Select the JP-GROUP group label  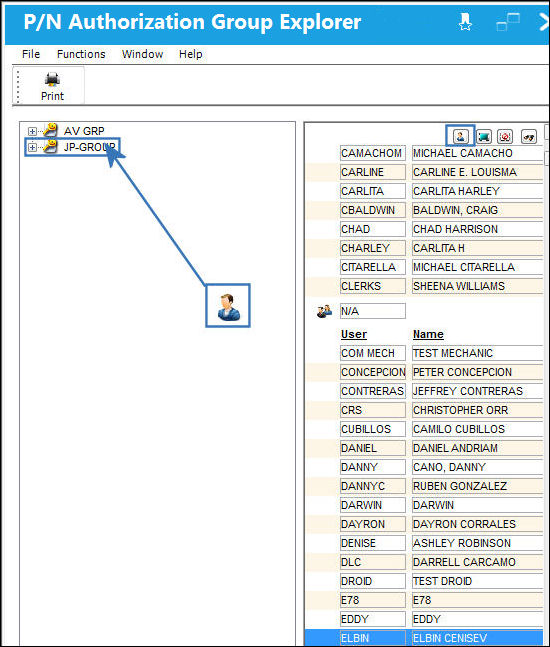point(90,147)
